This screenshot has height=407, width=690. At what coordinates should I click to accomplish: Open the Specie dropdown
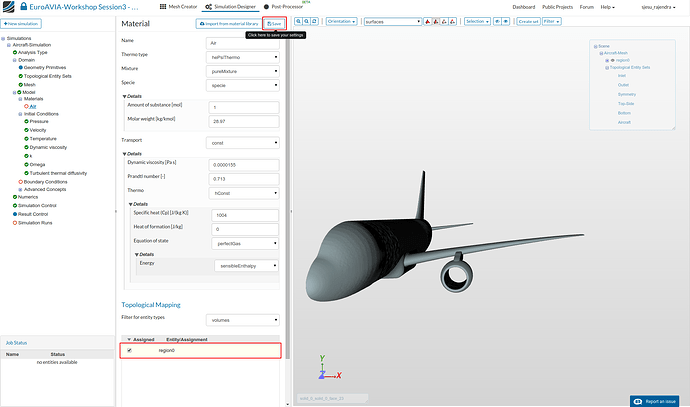(x=242, y=85)
